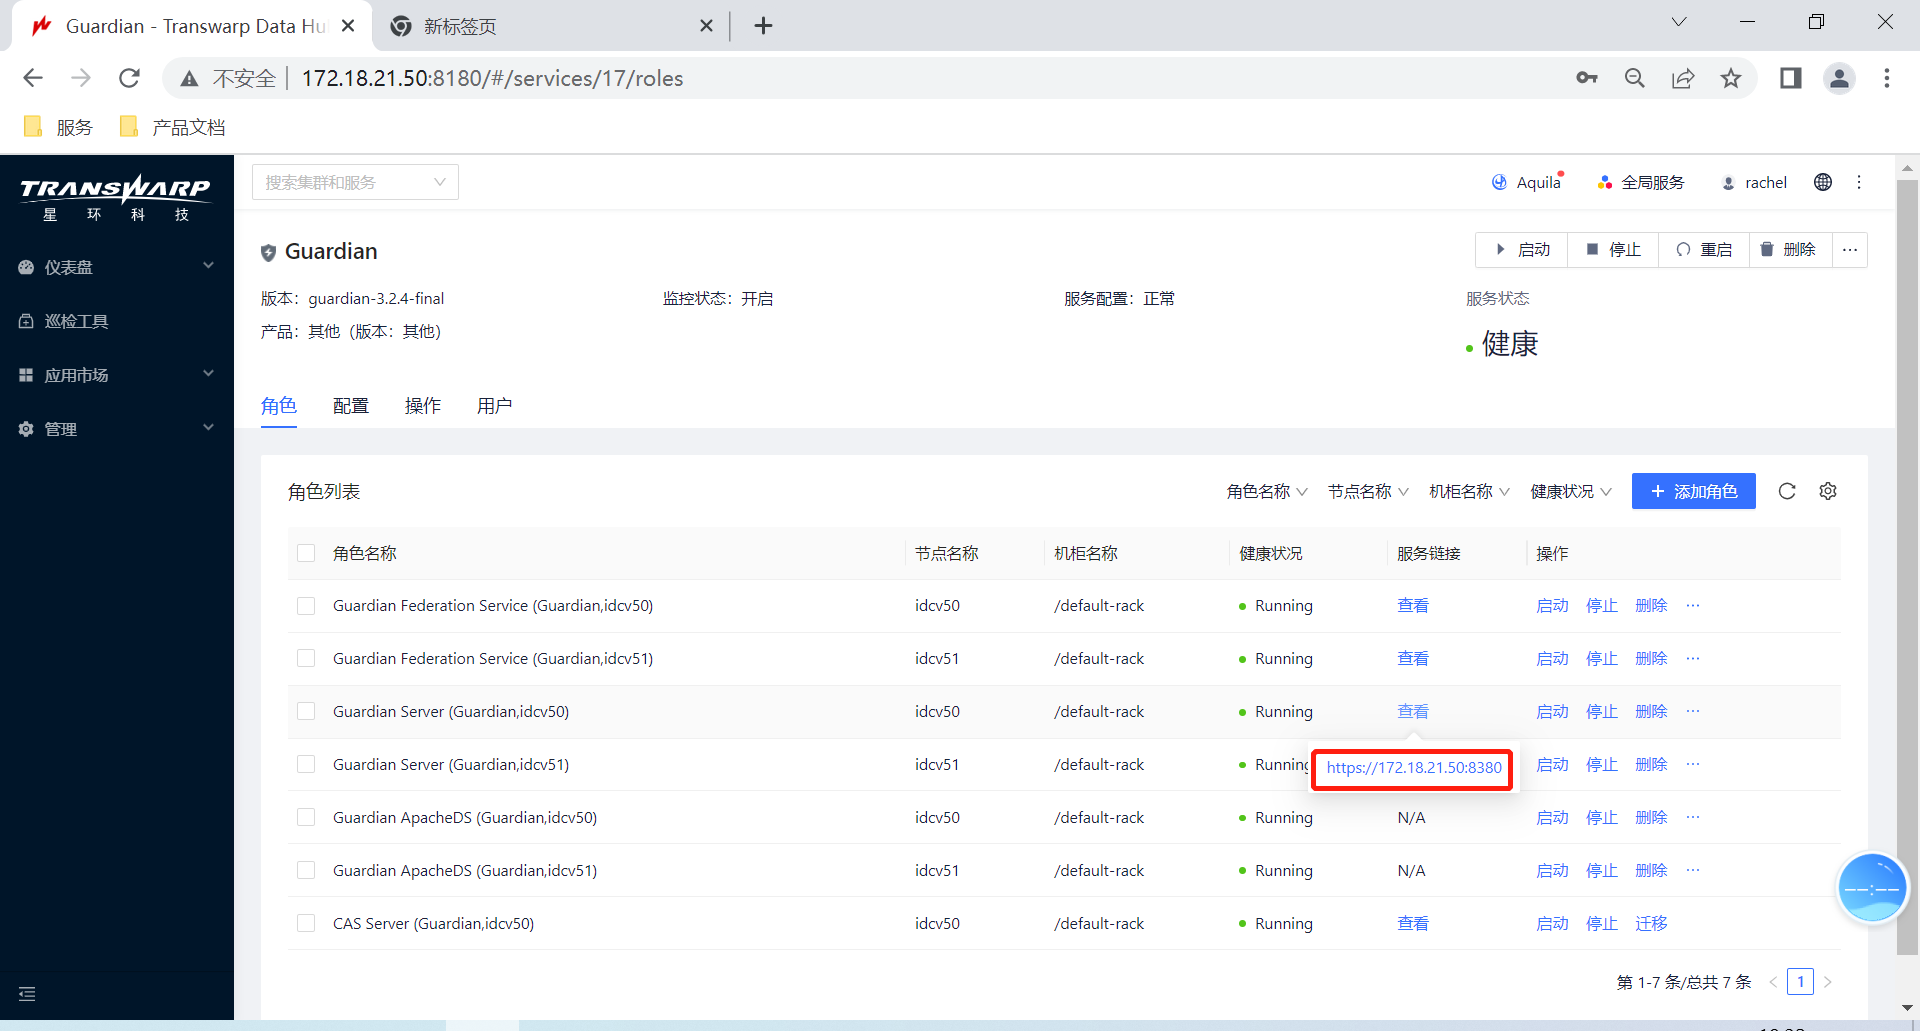Open more actions for Guardian ApacheDS idcv51
The width and height of the screenshot is (1920, 1031).
coord(1693,871)
